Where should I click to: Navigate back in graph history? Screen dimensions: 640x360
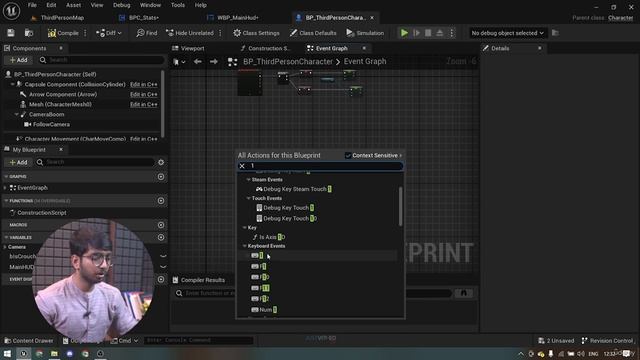[198, 62]
